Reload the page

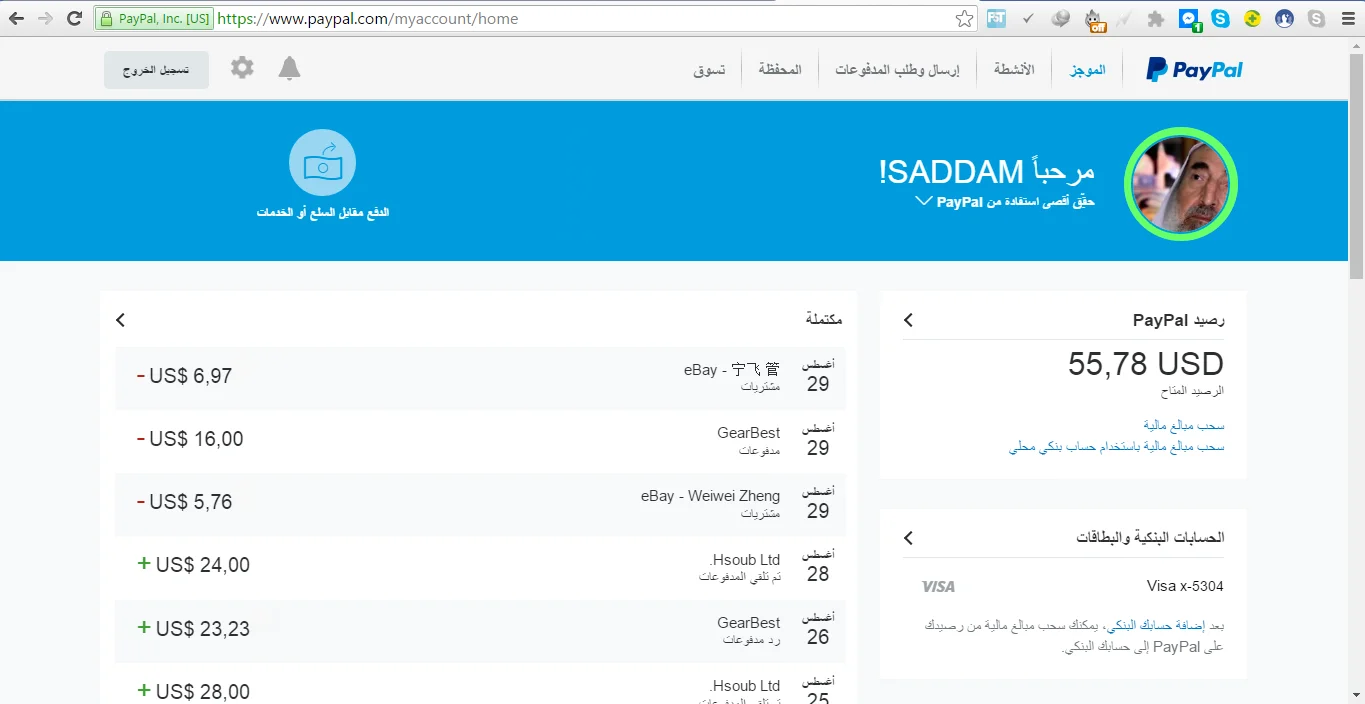74,19
